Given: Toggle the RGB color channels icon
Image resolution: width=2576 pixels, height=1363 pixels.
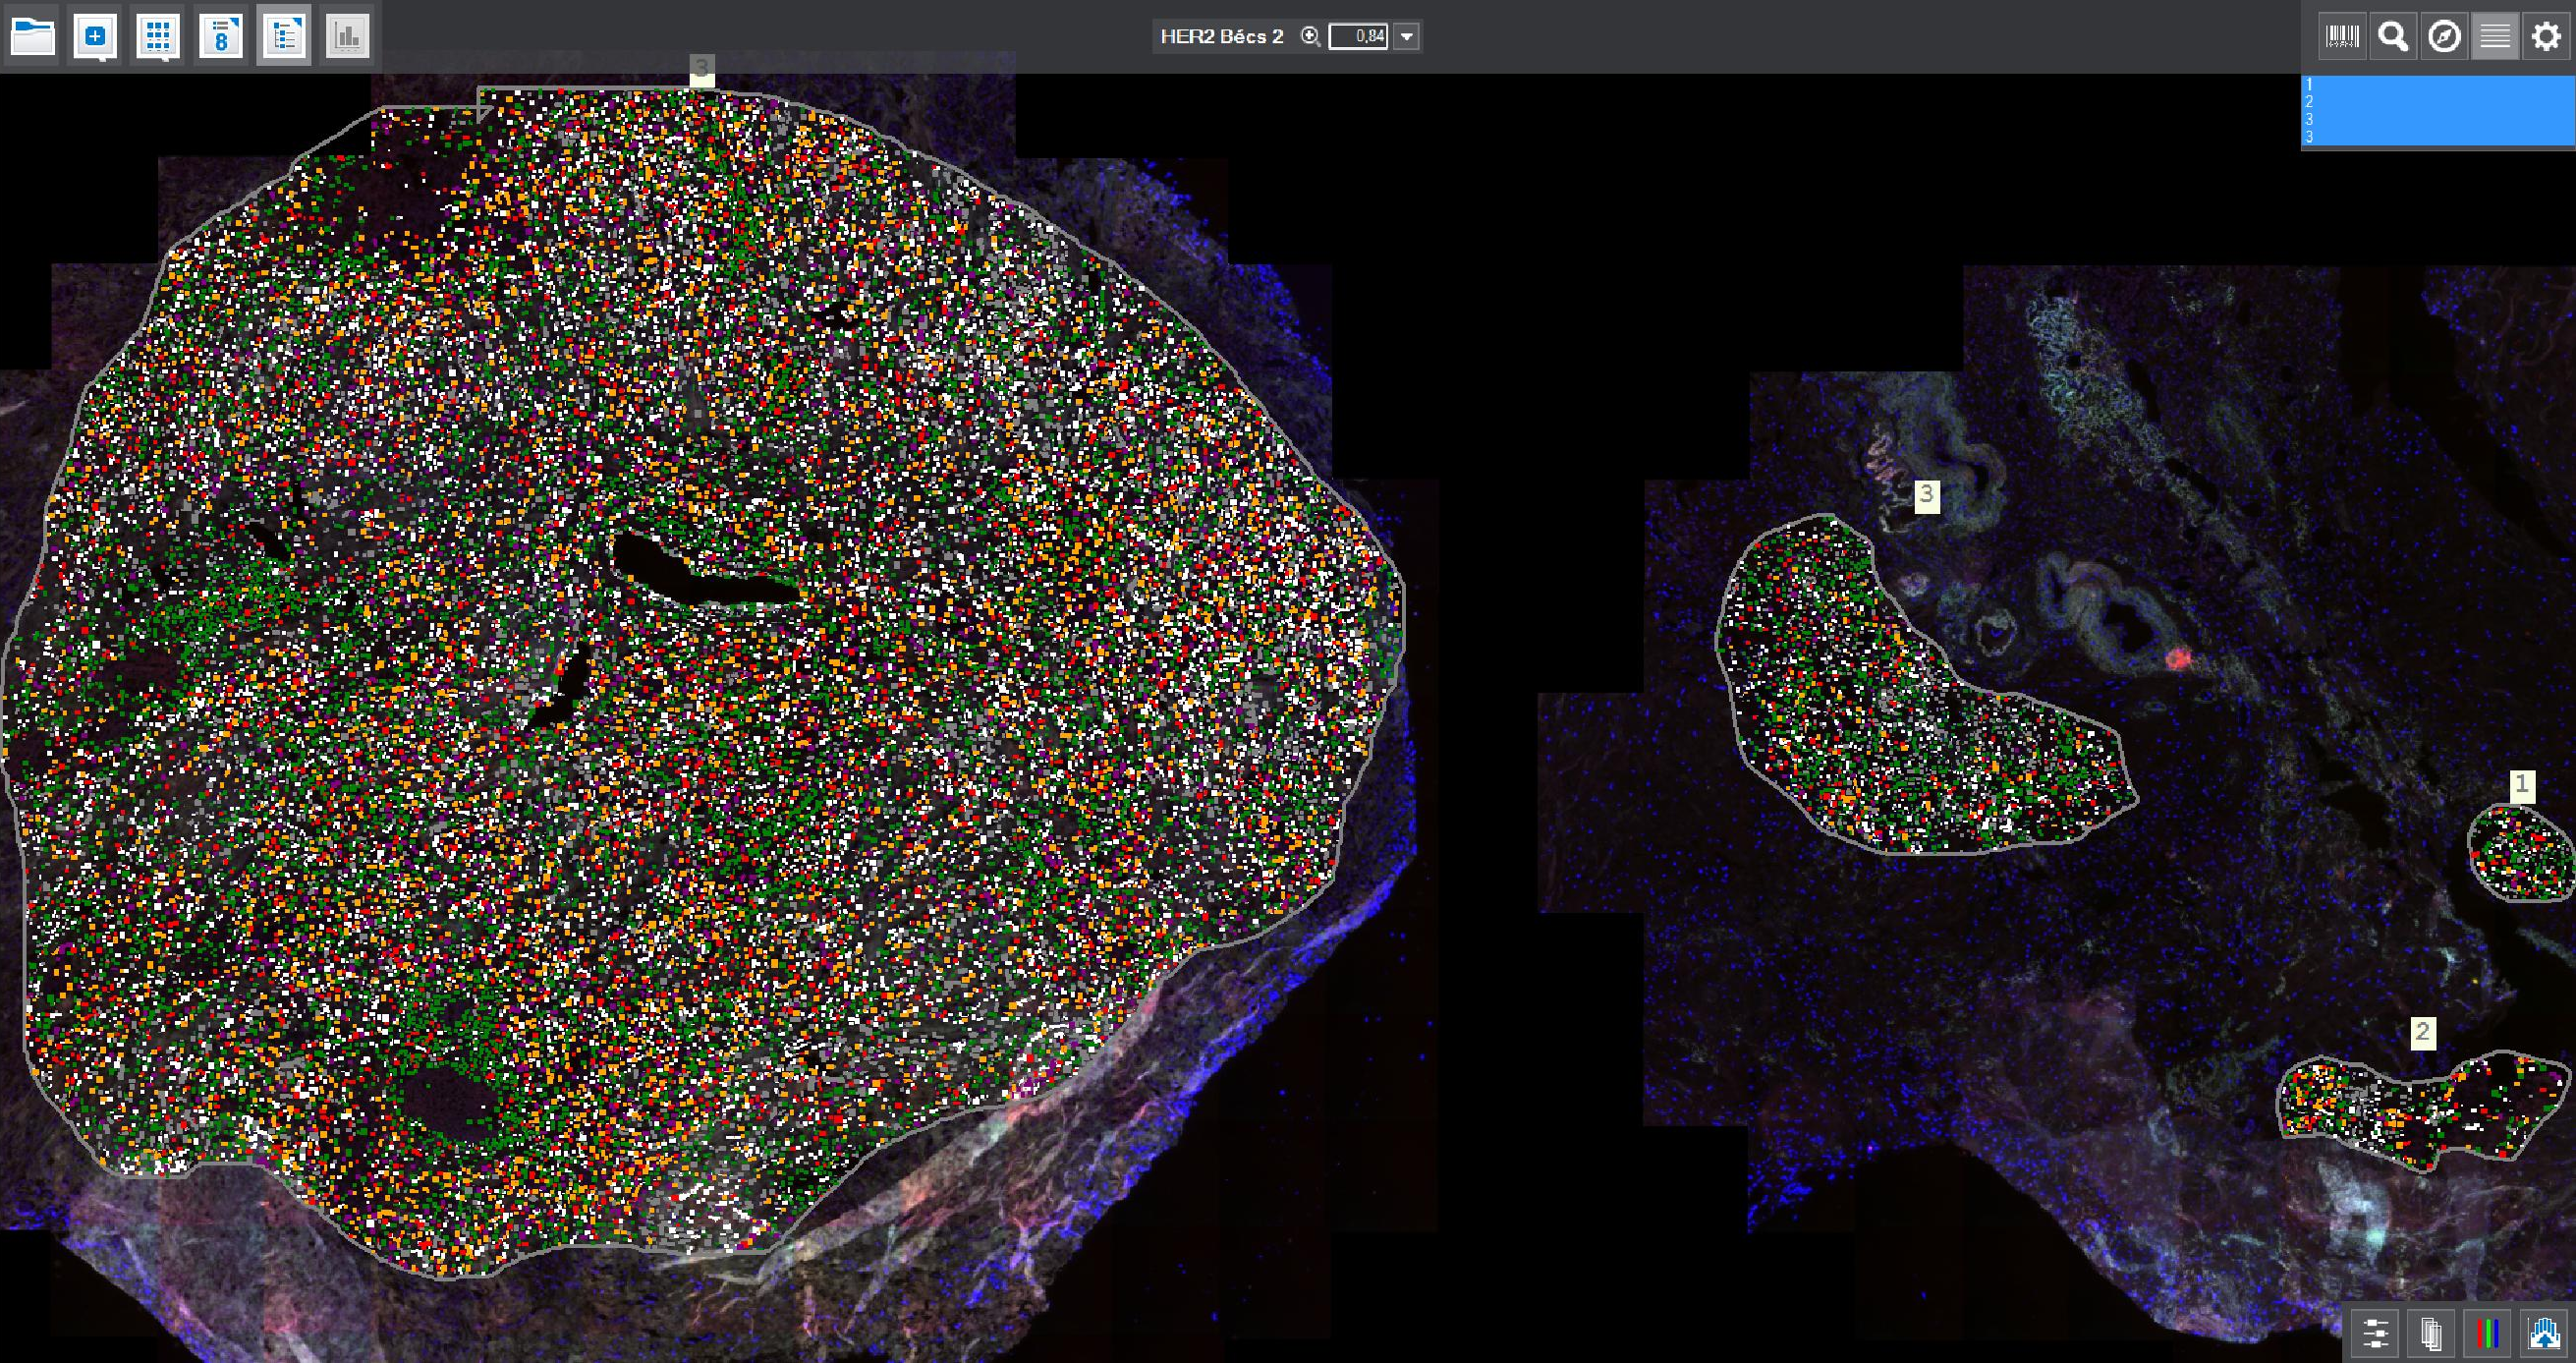Looking at the screenshot, I should pos(2488,1333).
